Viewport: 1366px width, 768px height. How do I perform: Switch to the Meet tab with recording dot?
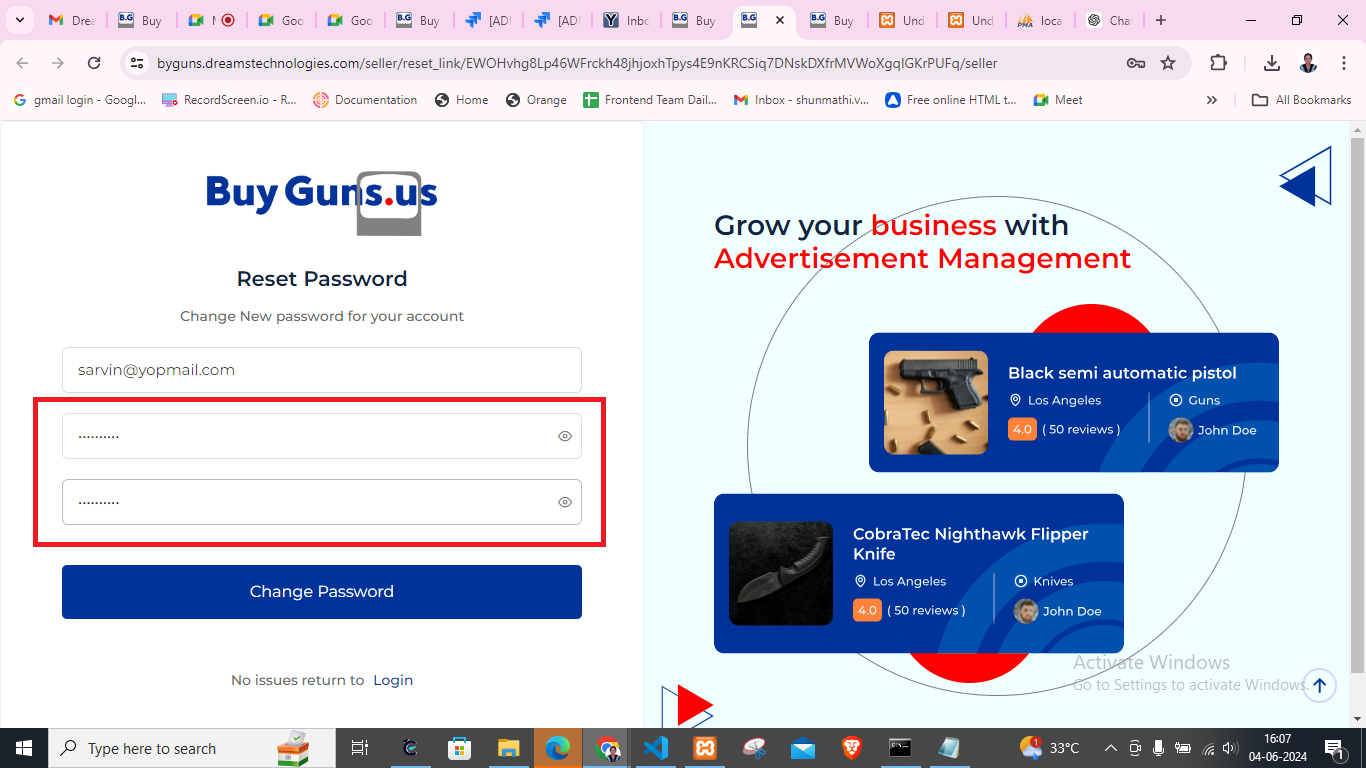click(x=210, y=20)
